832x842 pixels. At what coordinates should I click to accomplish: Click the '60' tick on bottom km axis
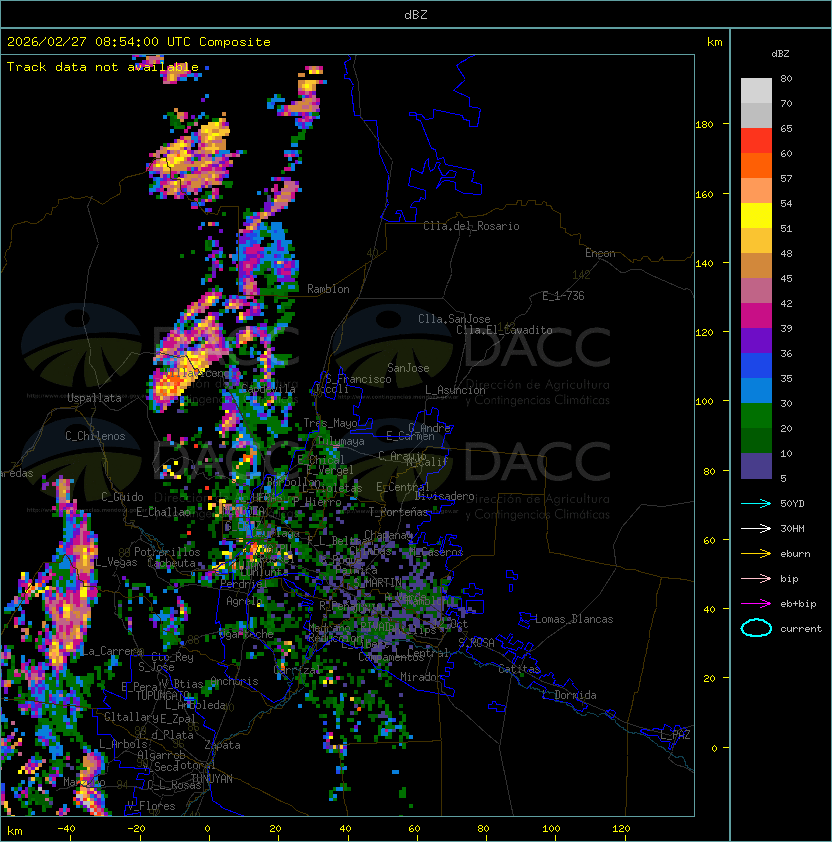414,829
